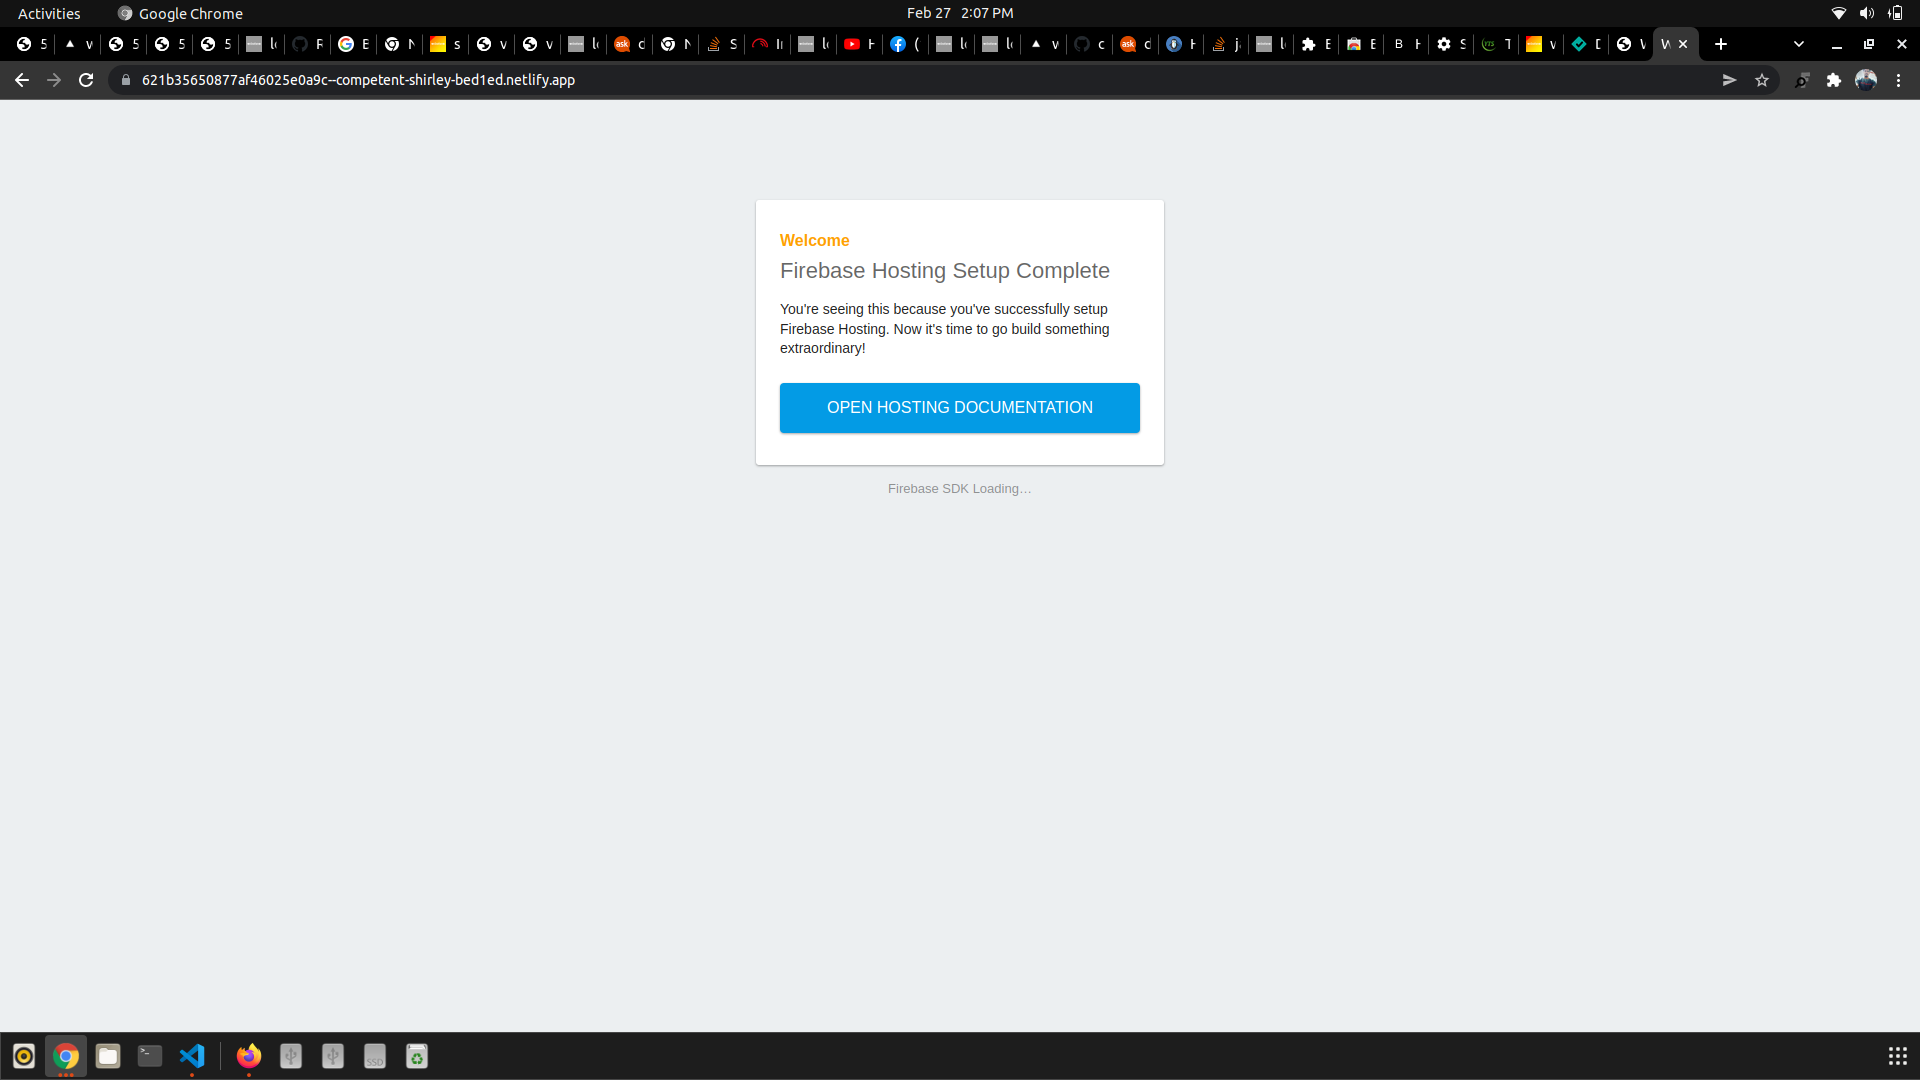Click the forward navigation arrow
The height and width of the screenshot is (1080, 1920).
(54, 80)
